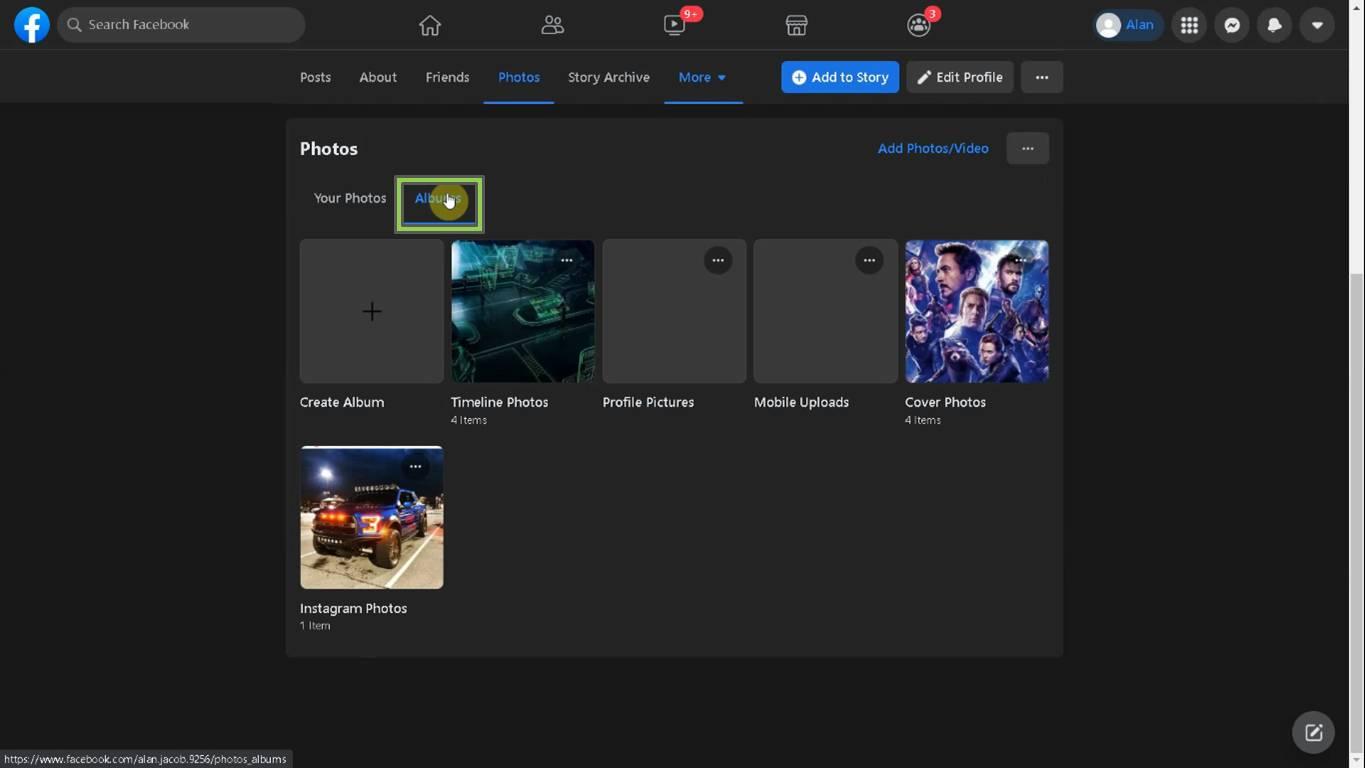Open the Instagram Photos album thumbnail

pyautogui.click(x=371, y=517)
